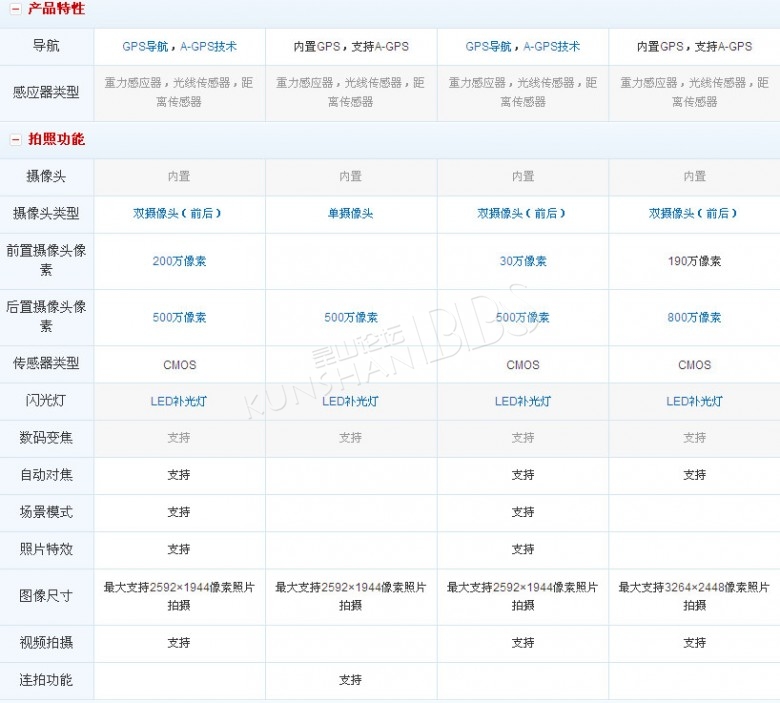Viewport: 780px width, 703px height.
Task: Open 500万像素 rear camera link in third column
Action: click(x=522, y=317)
